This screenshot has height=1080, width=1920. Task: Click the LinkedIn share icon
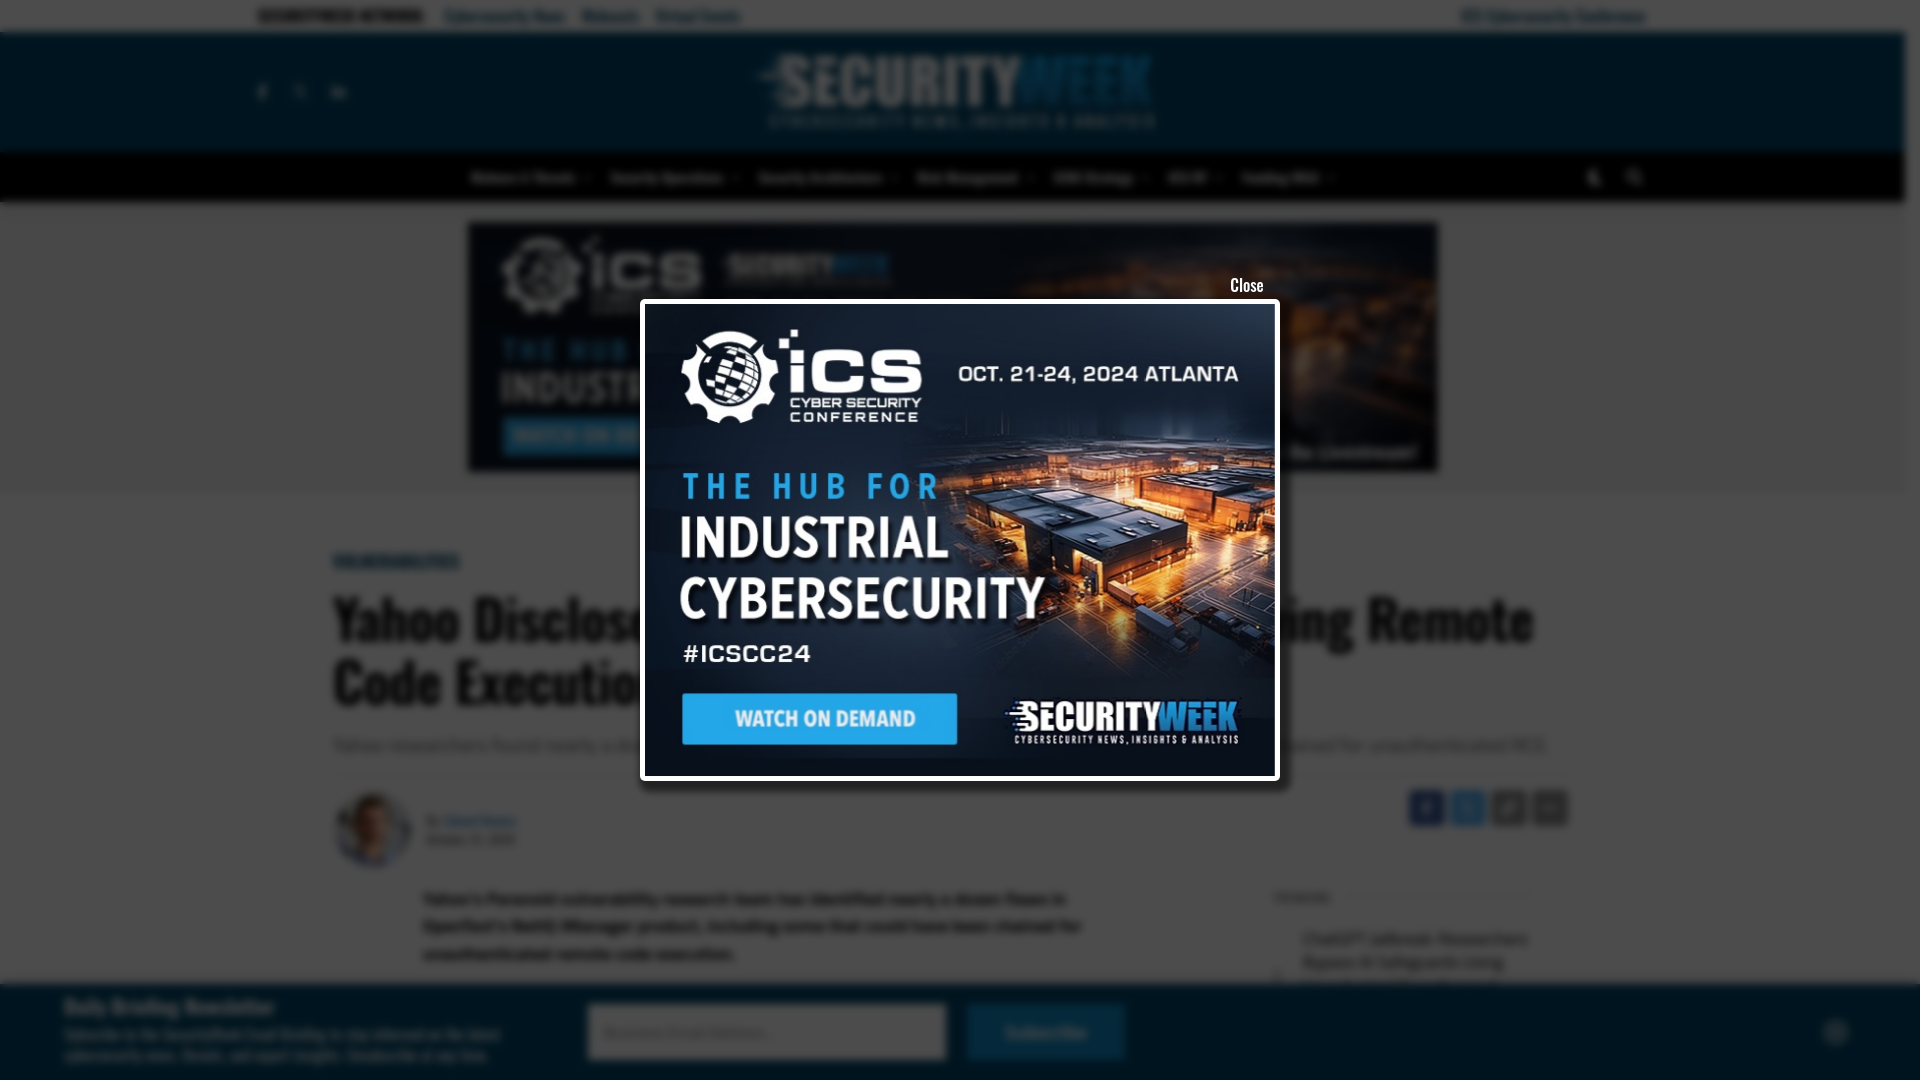click(1468, 808)
